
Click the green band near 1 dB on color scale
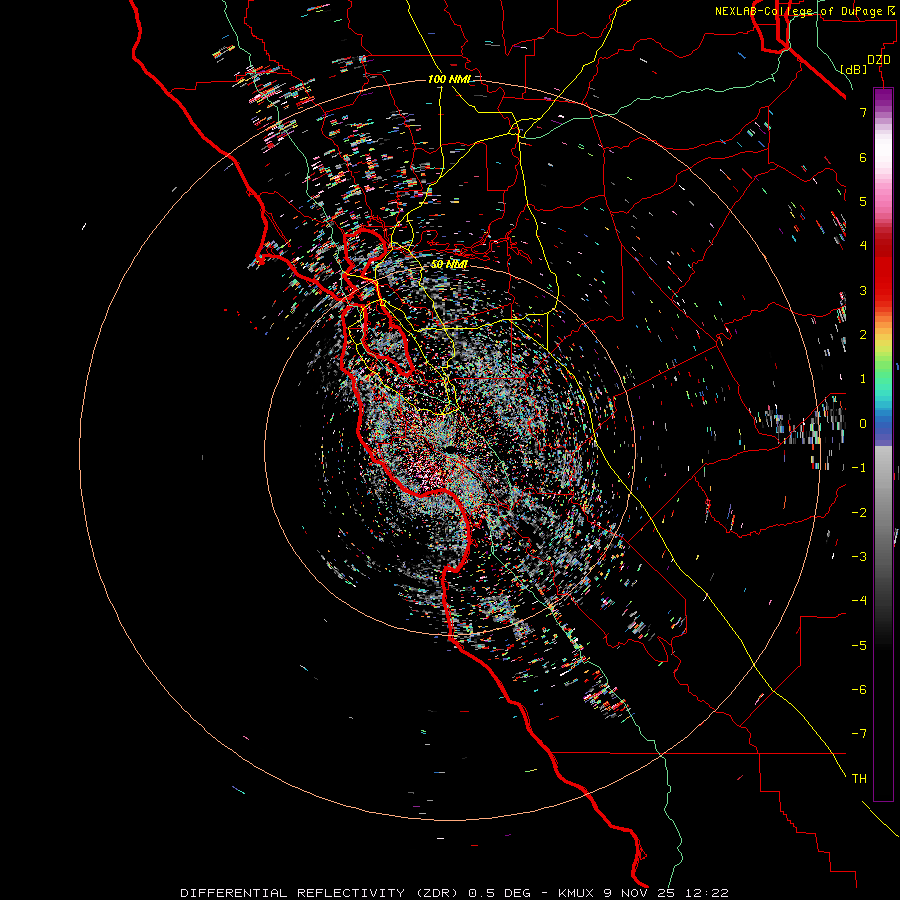883,370
